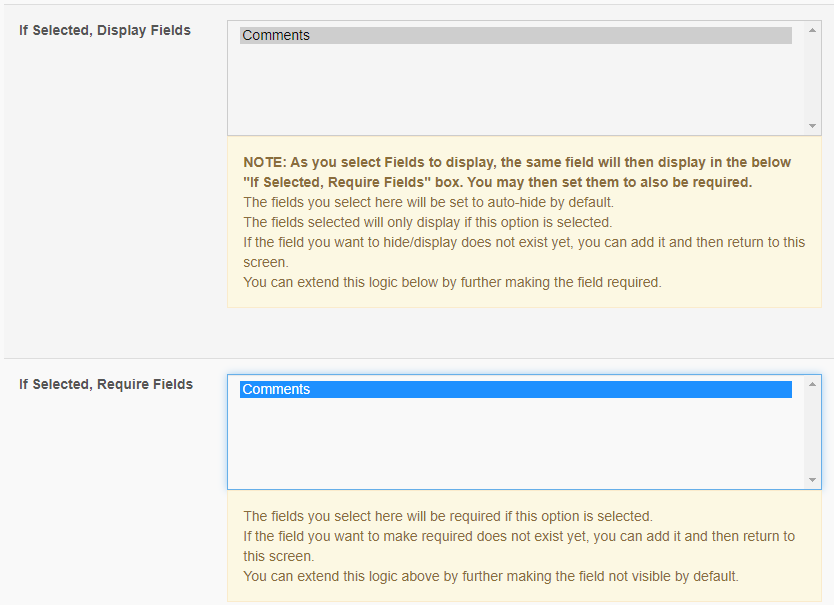Viewport: 834px width, 605px height.
Task: Click the Display Fields list down arrow
Action: click(812, 126)
